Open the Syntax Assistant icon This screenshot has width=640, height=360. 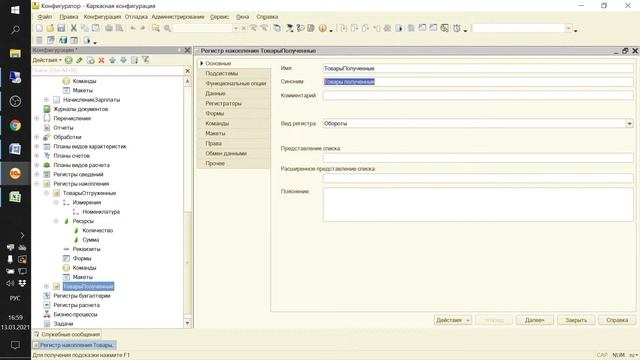point(289,28)
